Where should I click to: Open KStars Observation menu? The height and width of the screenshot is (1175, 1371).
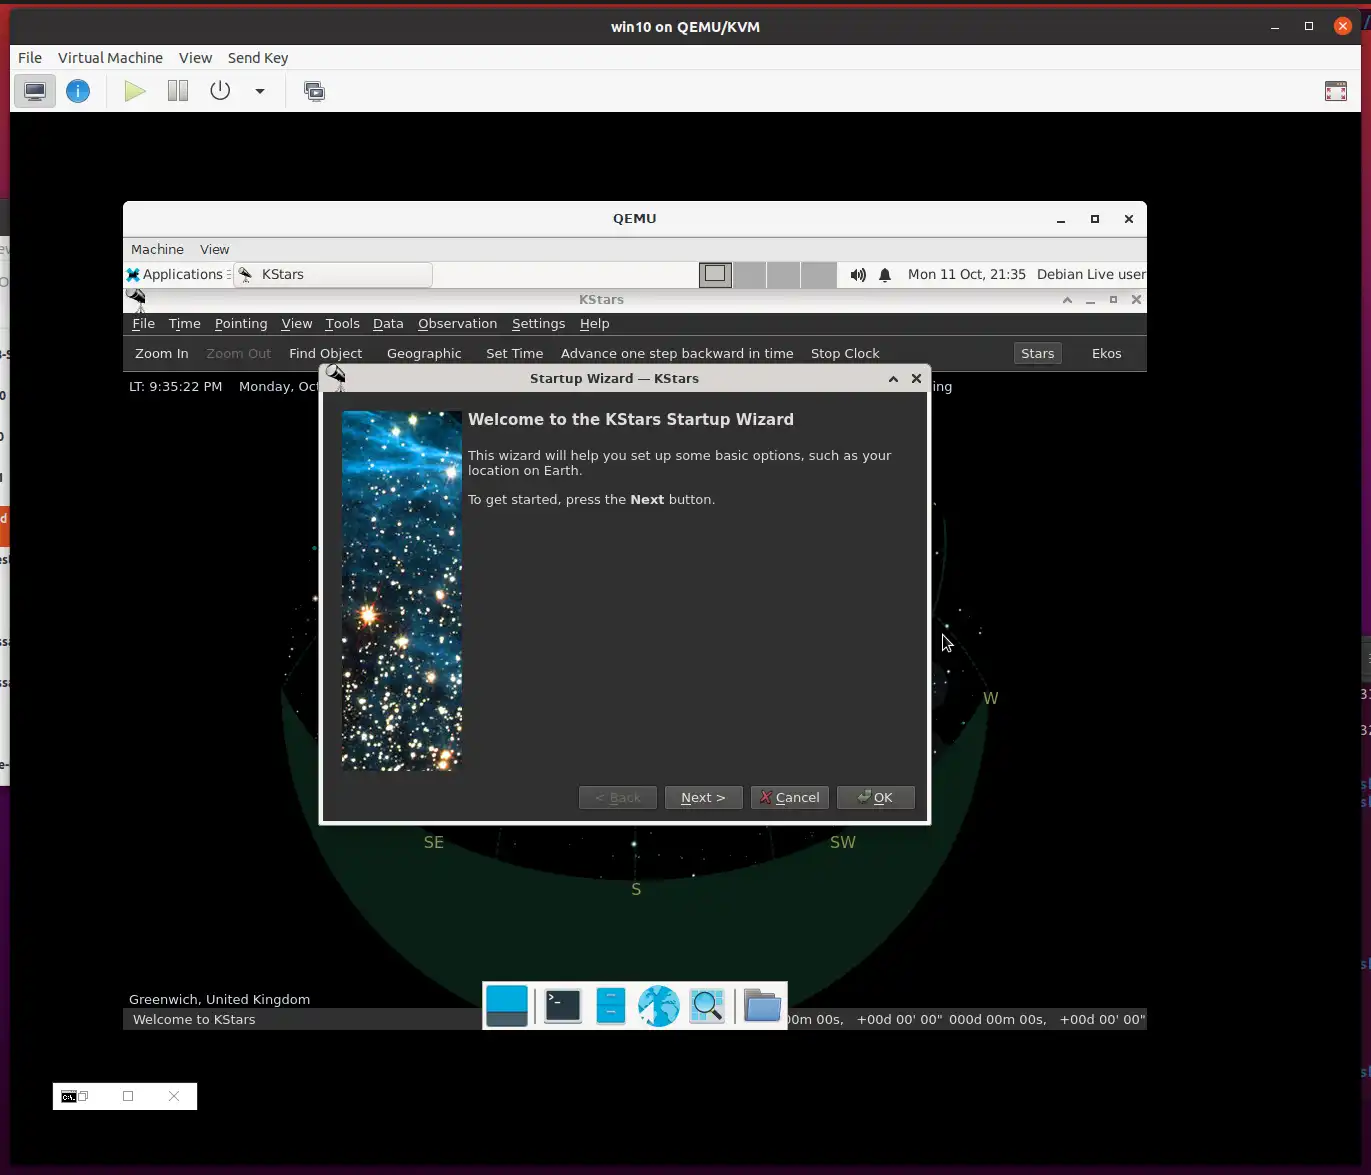click(x=457, y=323)
